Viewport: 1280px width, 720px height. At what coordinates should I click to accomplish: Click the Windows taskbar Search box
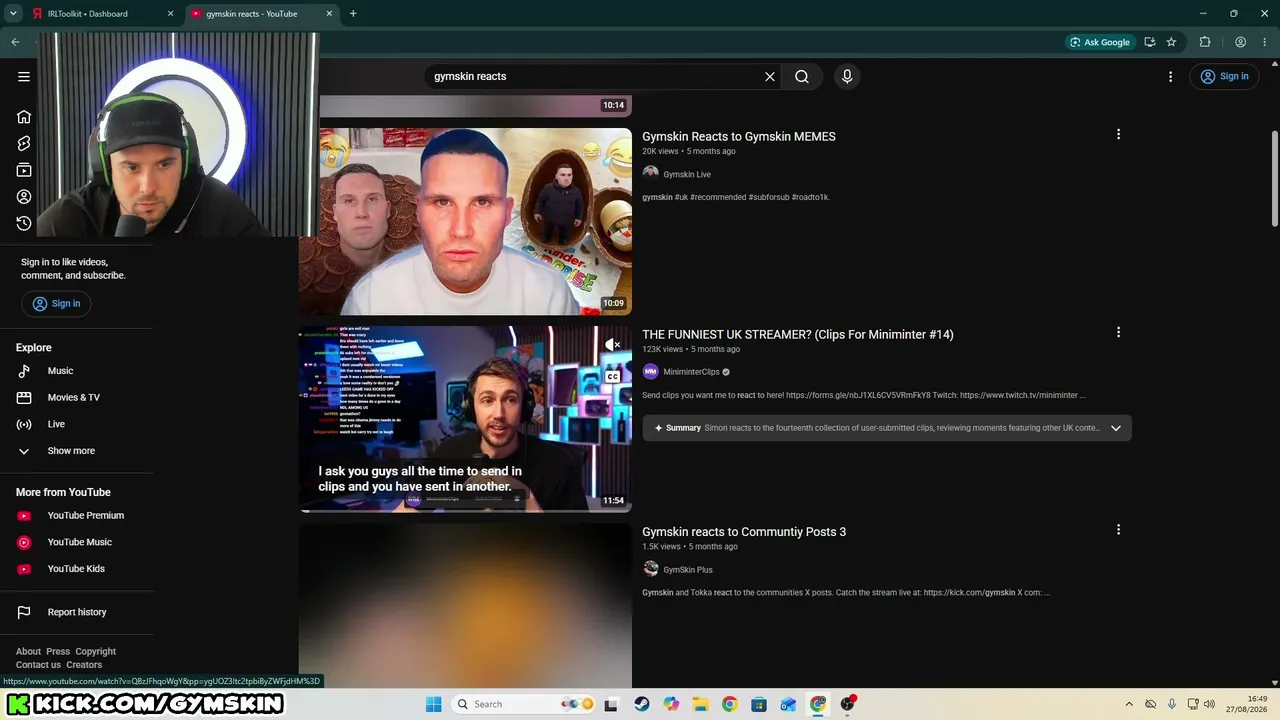click(525, 704)
